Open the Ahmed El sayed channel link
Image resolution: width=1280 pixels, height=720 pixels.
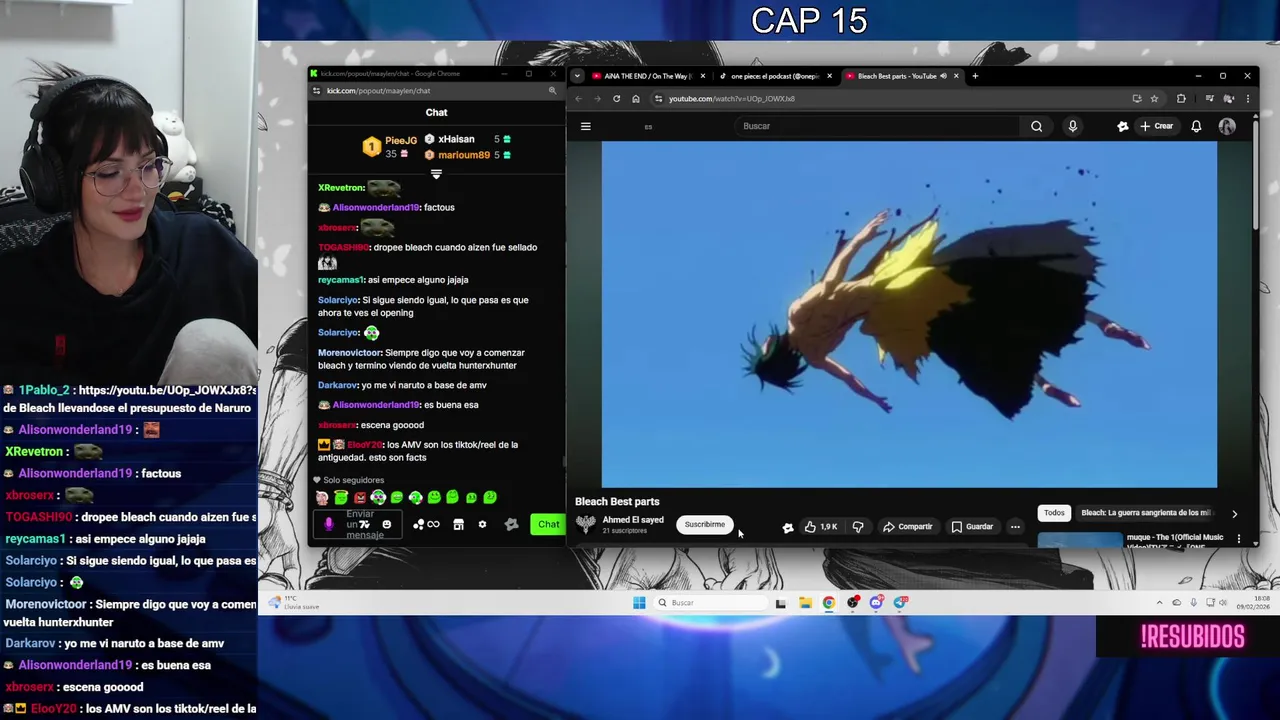[633, 520]
